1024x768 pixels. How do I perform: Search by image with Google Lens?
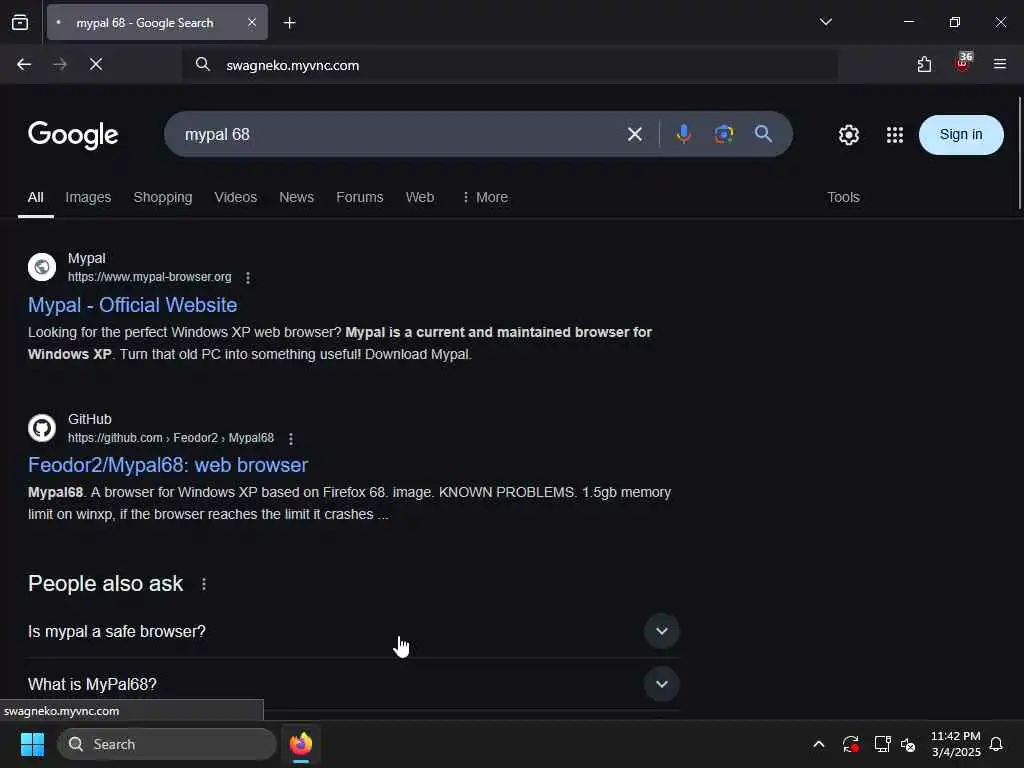pyautogui.click(x=724, y=134)
